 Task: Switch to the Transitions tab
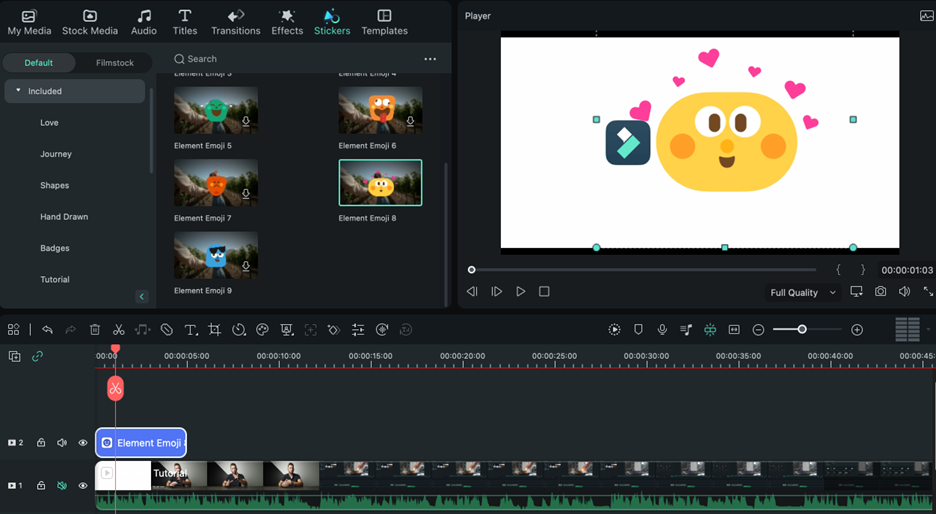point(236,22)
